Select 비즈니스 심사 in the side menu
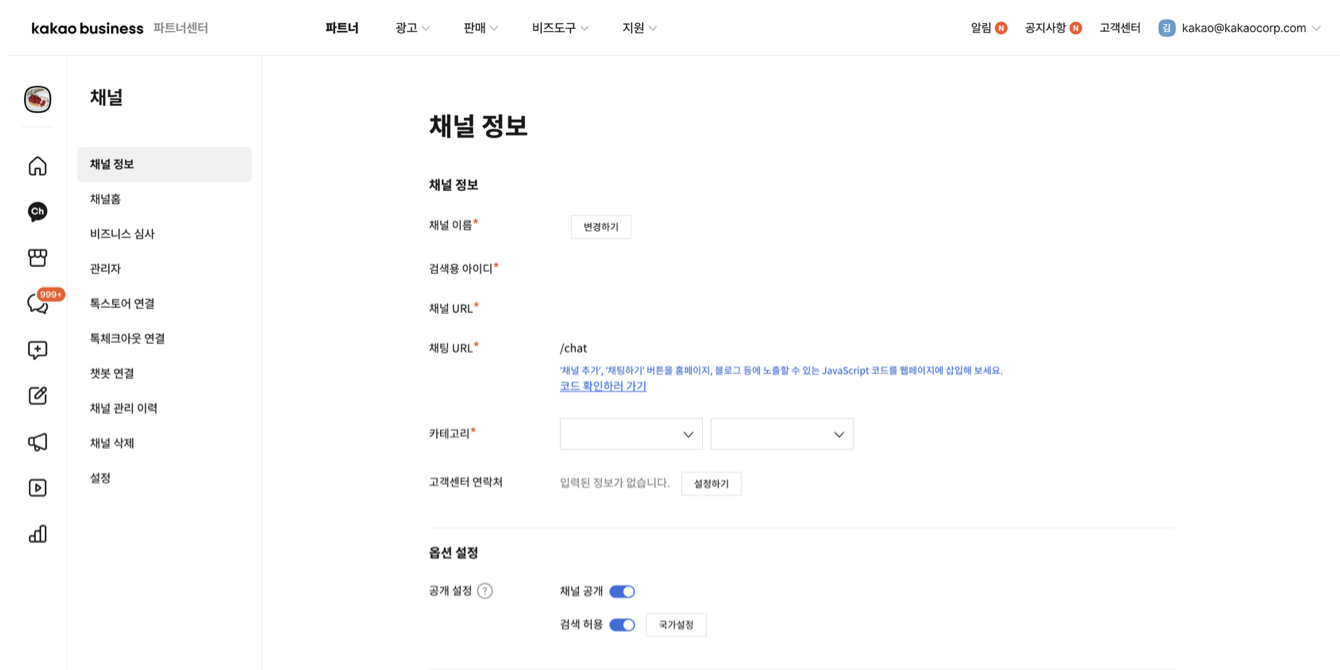1340x670 pixels. tap(122, 234)
